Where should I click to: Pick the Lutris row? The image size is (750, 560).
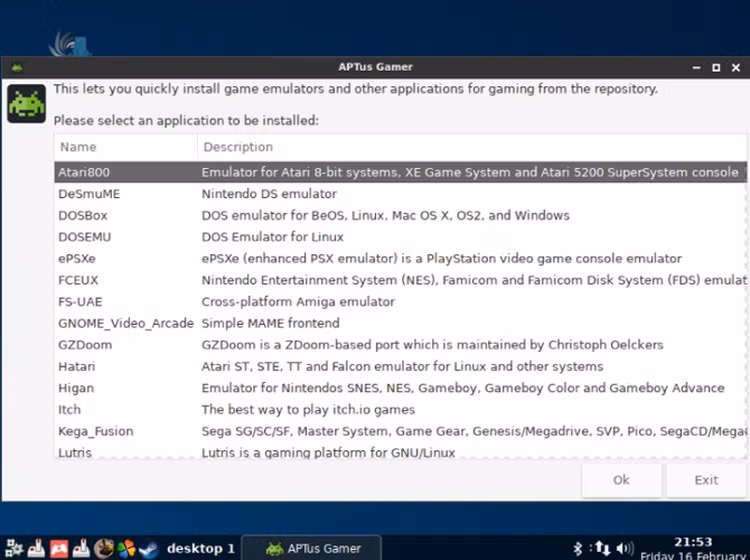(400, 451)
